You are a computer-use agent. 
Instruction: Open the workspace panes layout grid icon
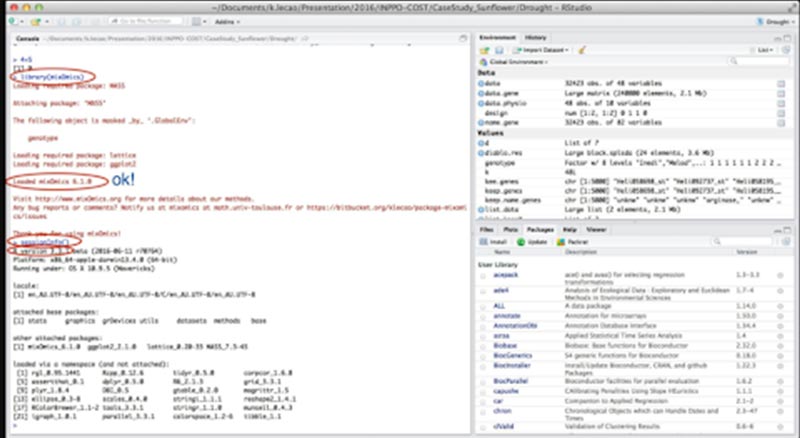pos(196,21)
